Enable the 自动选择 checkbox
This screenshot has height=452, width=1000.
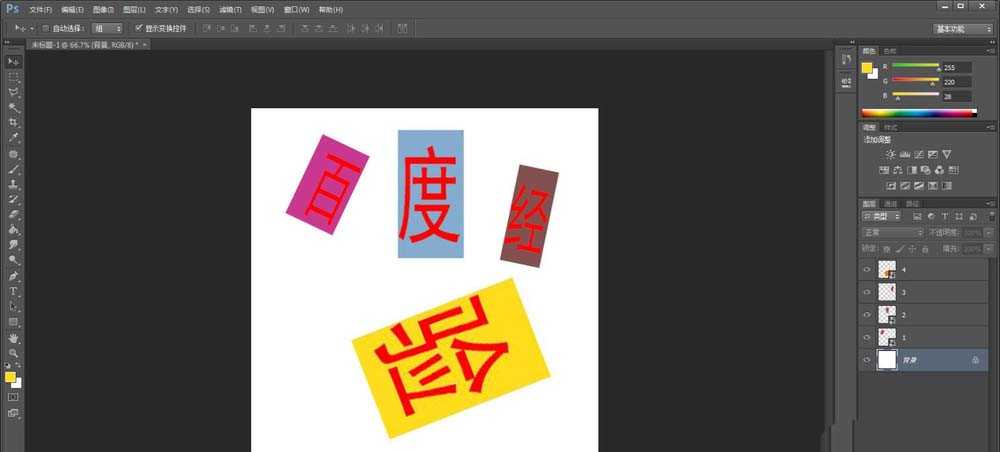[x=47, y=28]
